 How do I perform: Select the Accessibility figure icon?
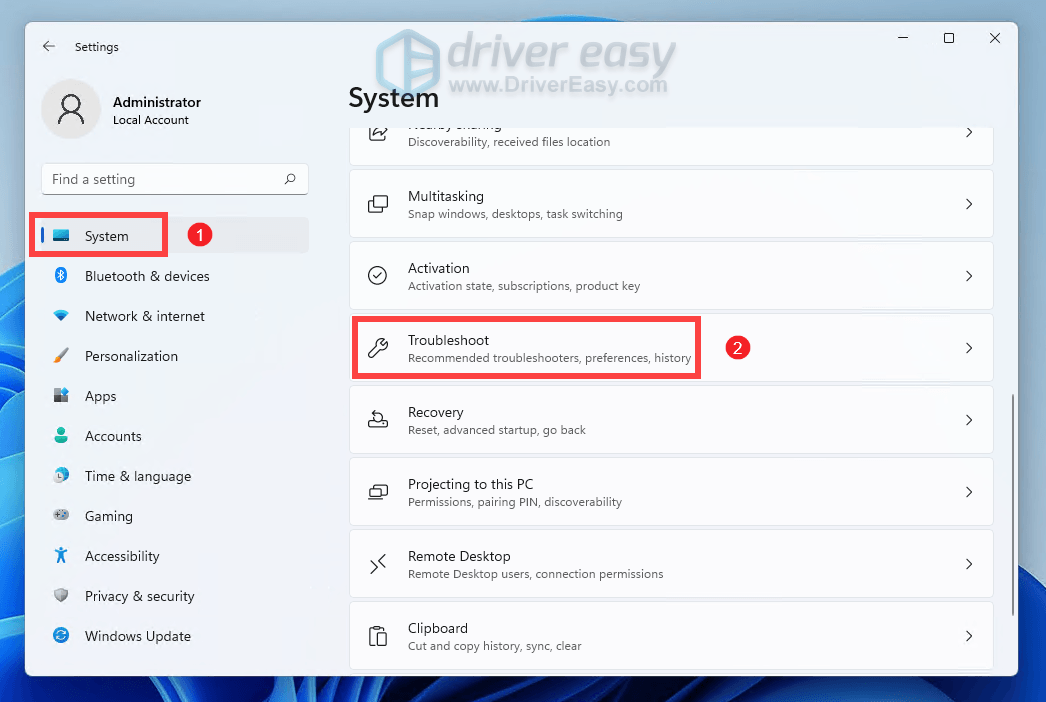63,556
